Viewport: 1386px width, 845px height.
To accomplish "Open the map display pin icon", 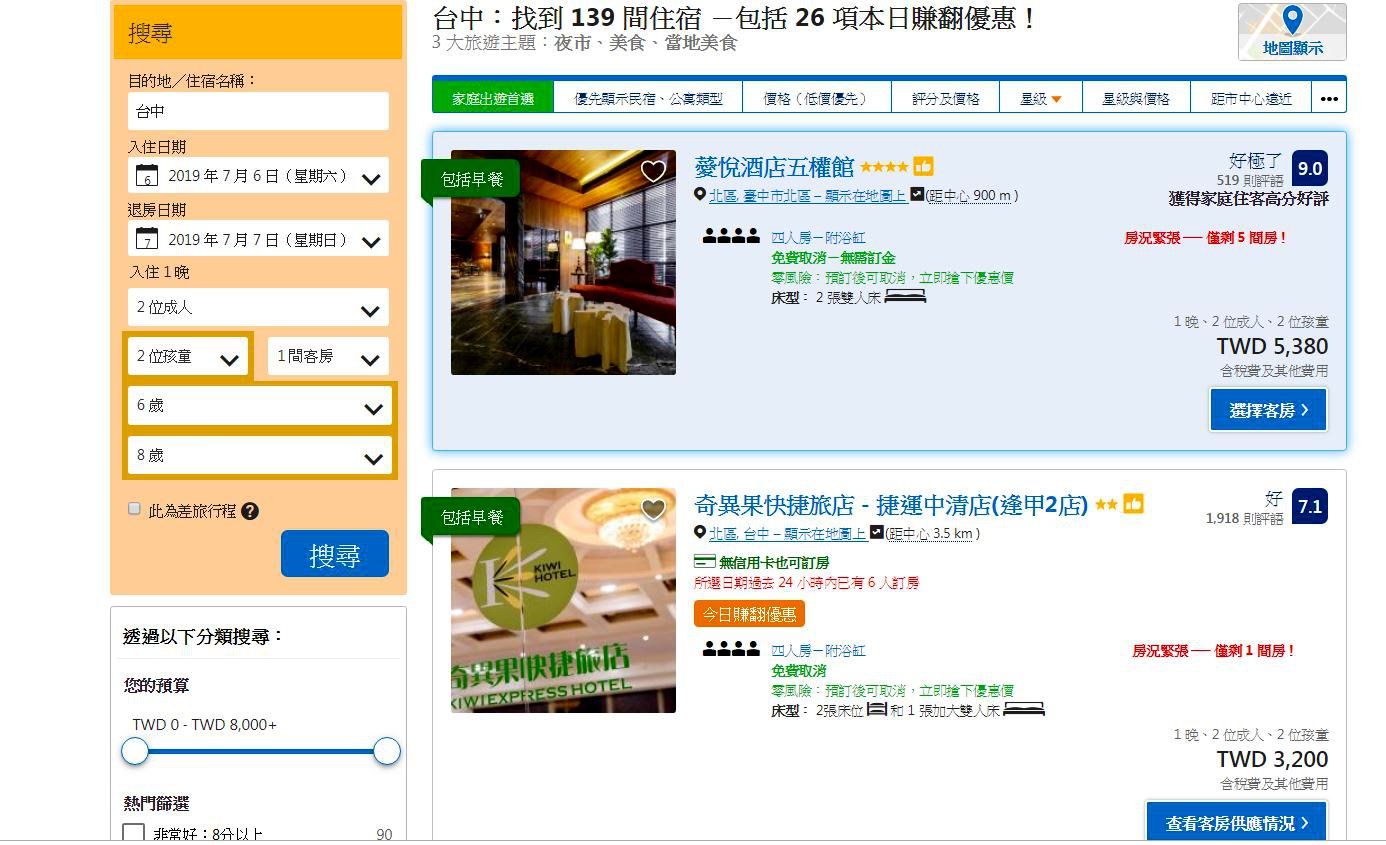I will pos(1292,22).
